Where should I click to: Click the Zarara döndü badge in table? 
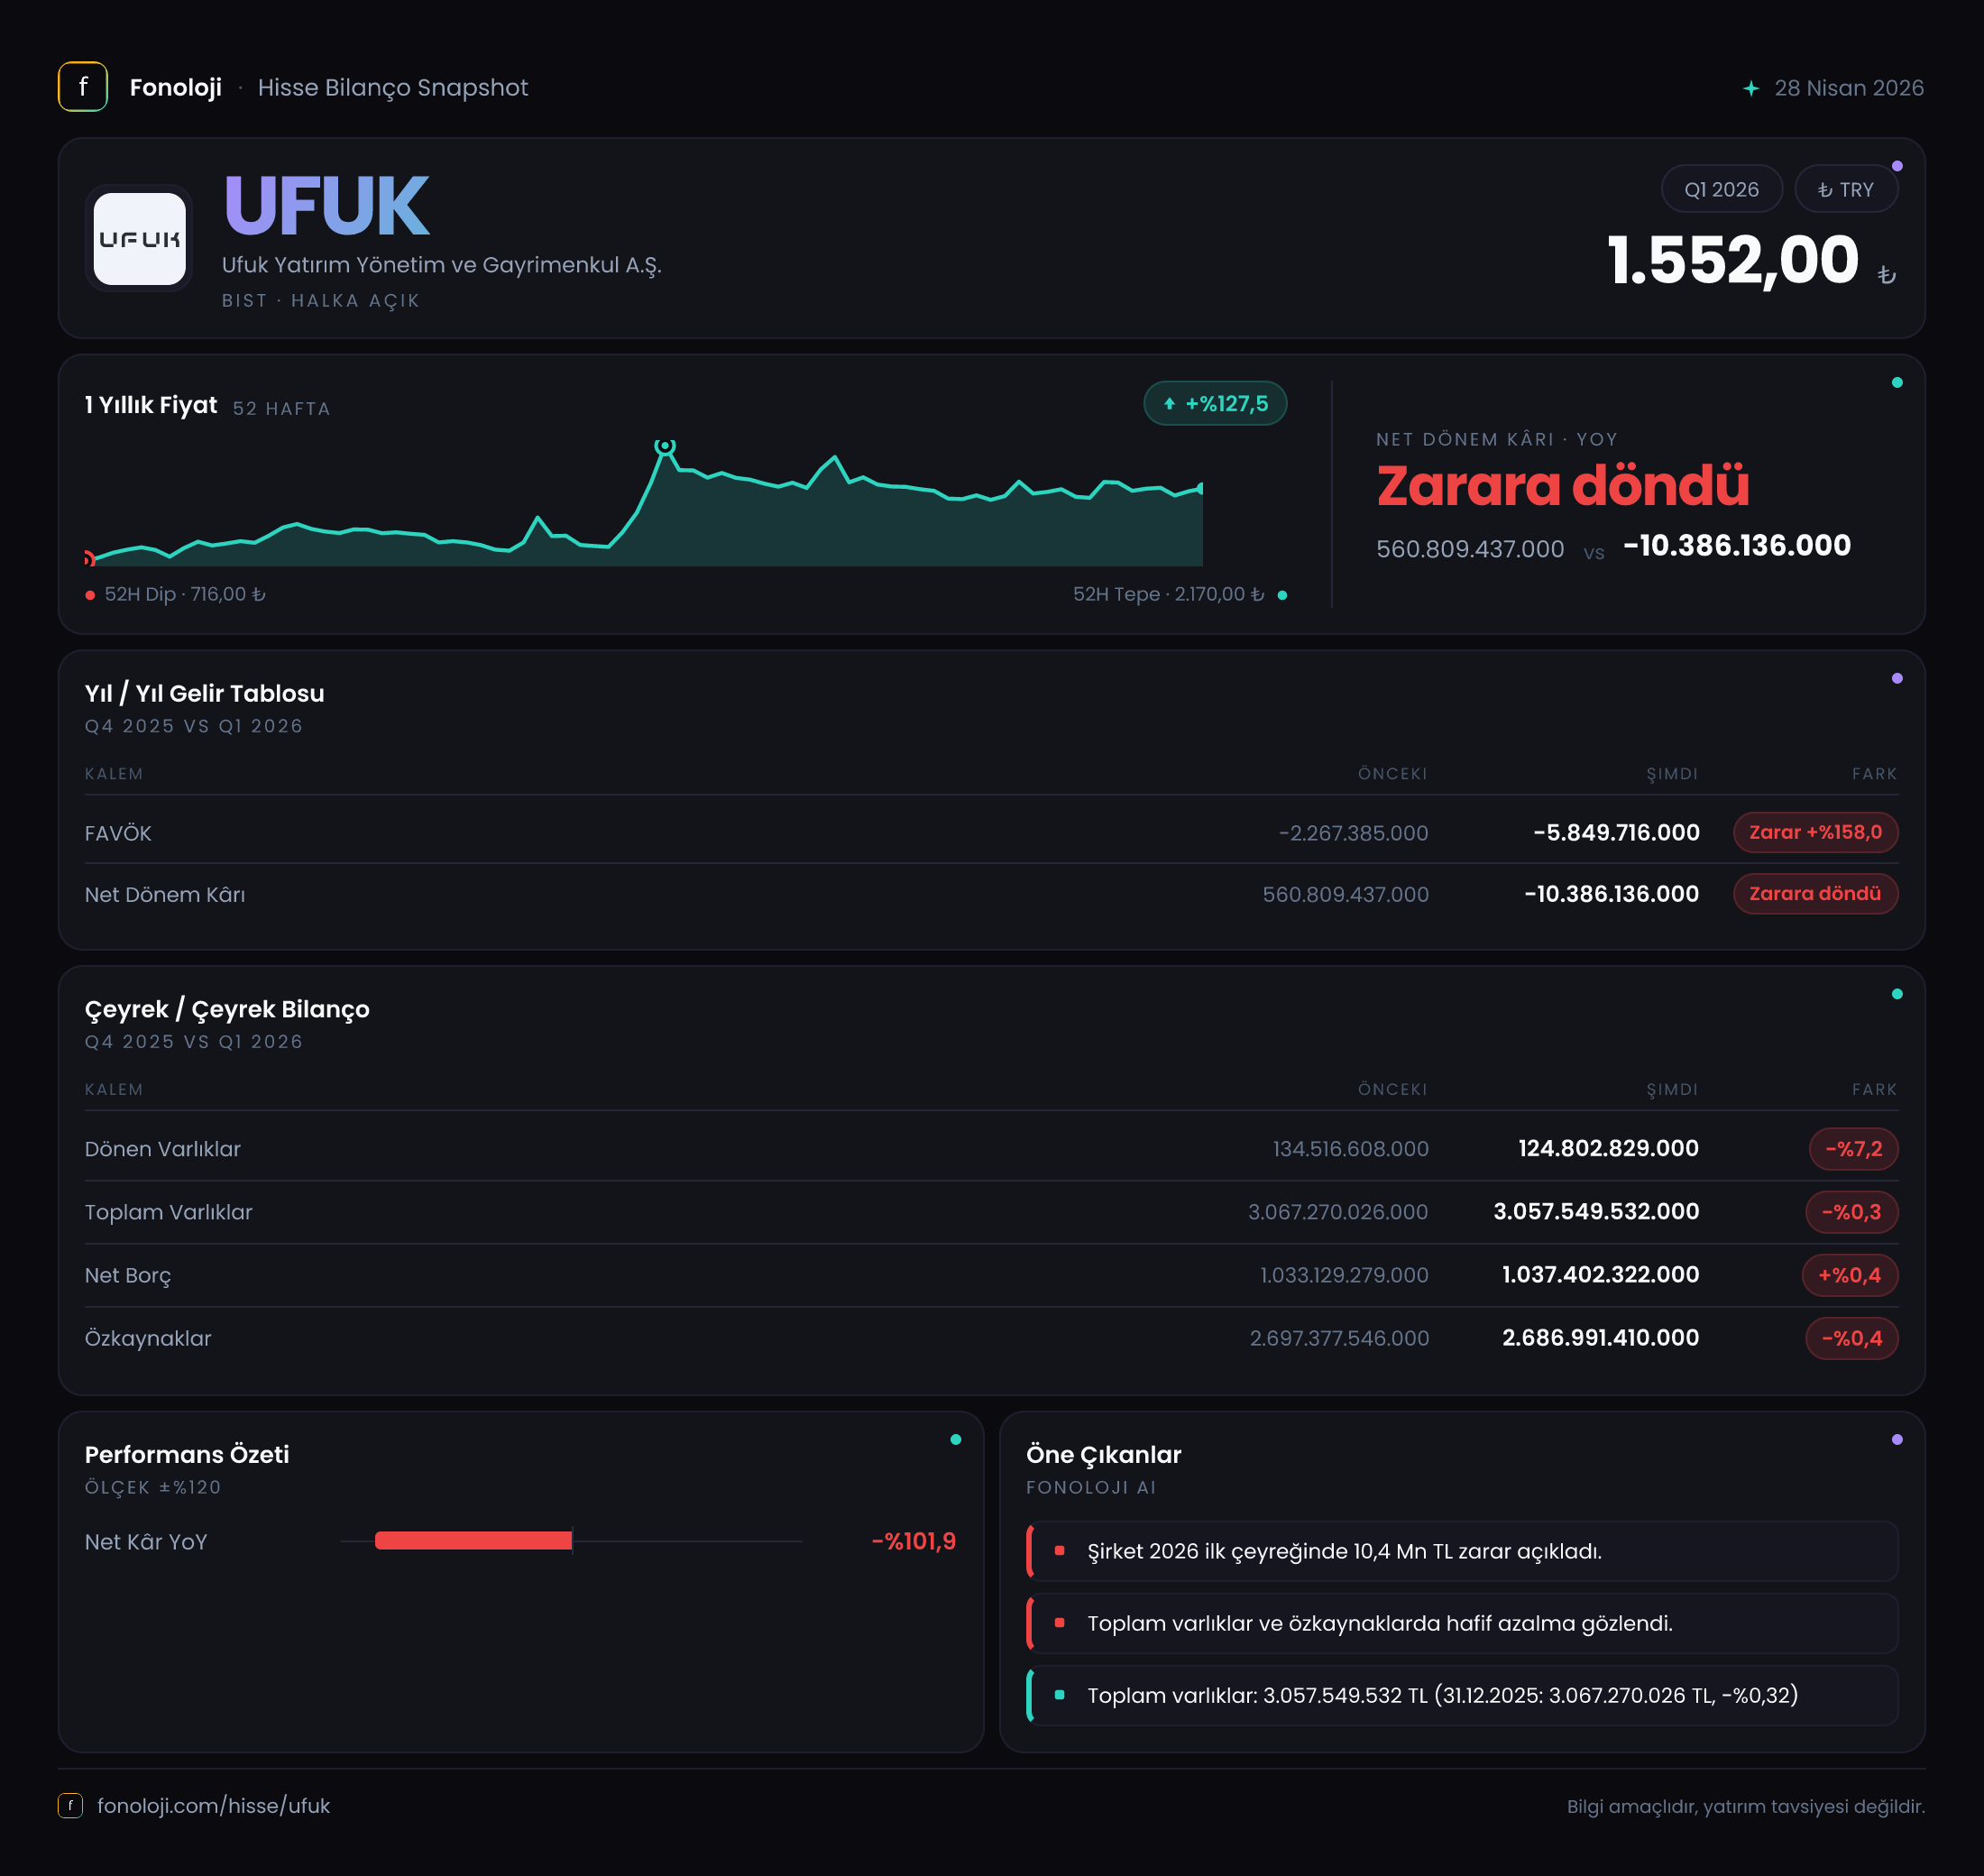pyautogui.click(x=1815, y=893)
